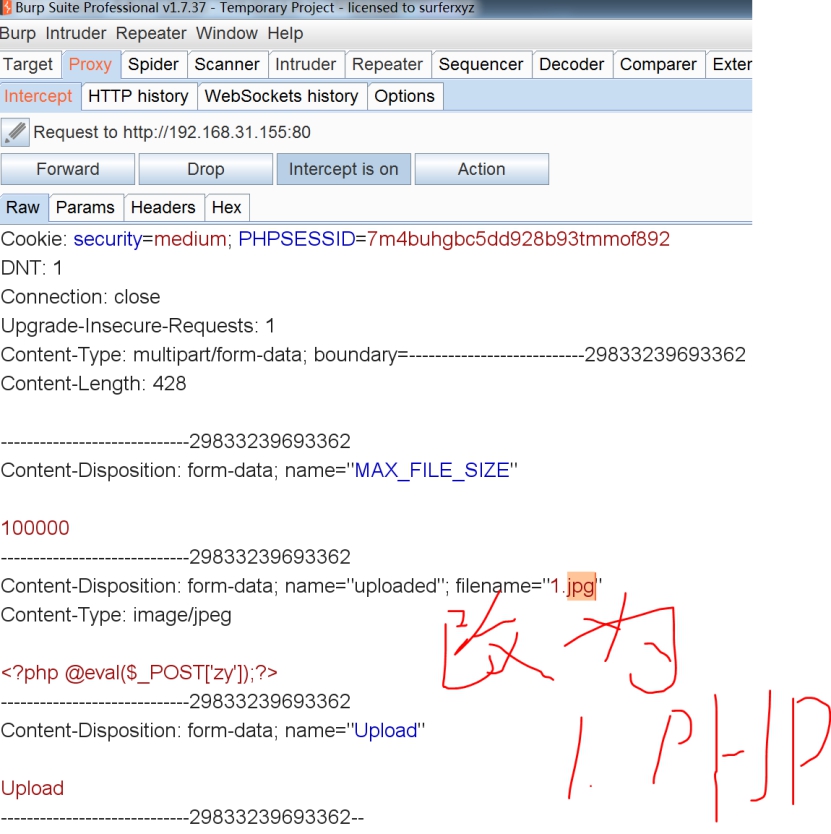Go to the Intruder tool tab
The image size is (831, 834).
[x=305, y=64]
